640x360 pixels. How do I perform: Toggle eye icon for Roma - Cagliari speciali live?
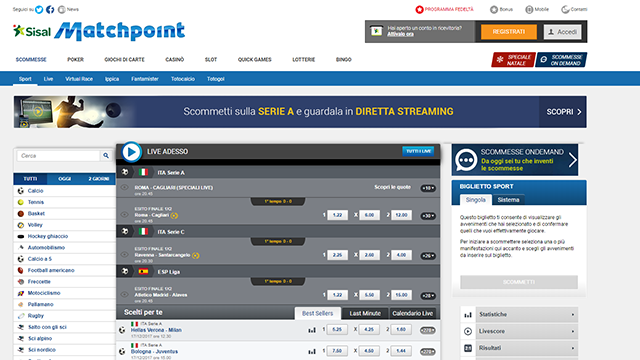click(124, 188)
